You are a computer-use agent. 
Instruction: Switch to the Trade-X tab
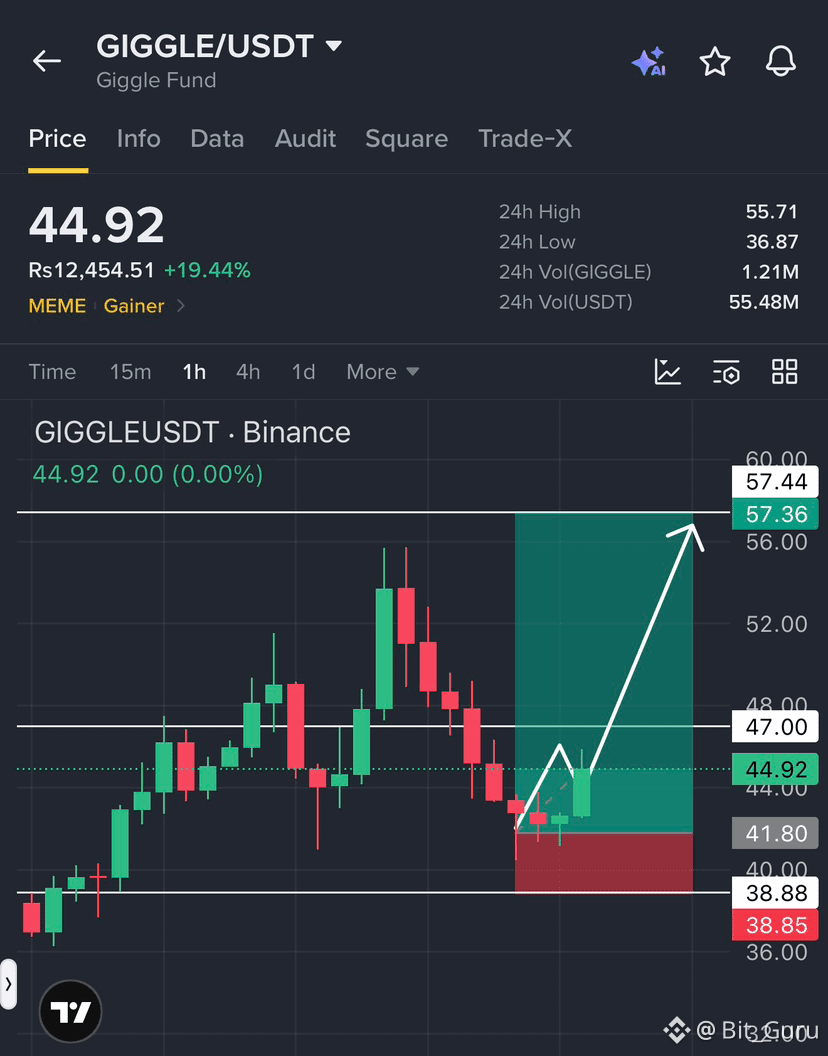(525, 139)
